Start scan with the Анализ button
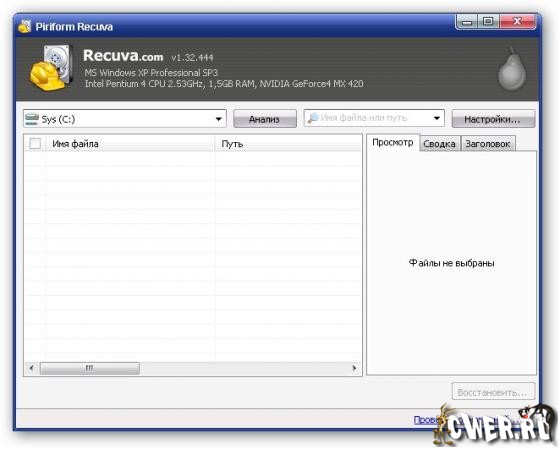The height and width of the screenshot is (449, 560). (264, 119)
